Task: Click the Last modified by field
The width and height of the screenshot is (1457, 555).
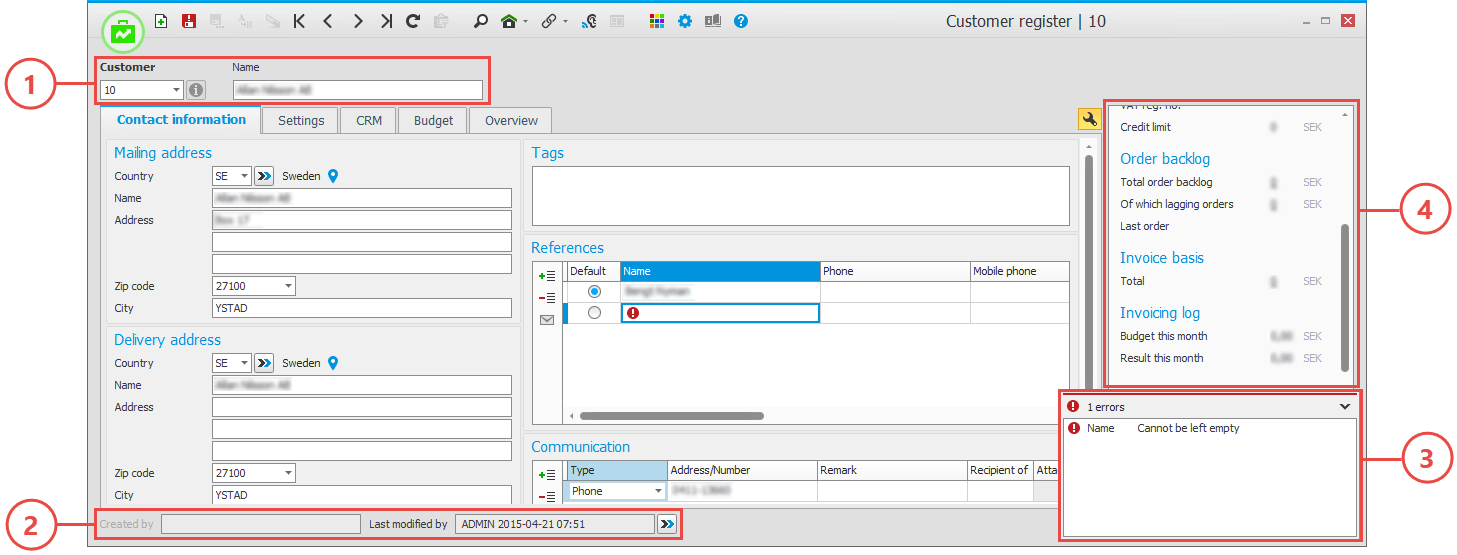Action: coord(554,524)
